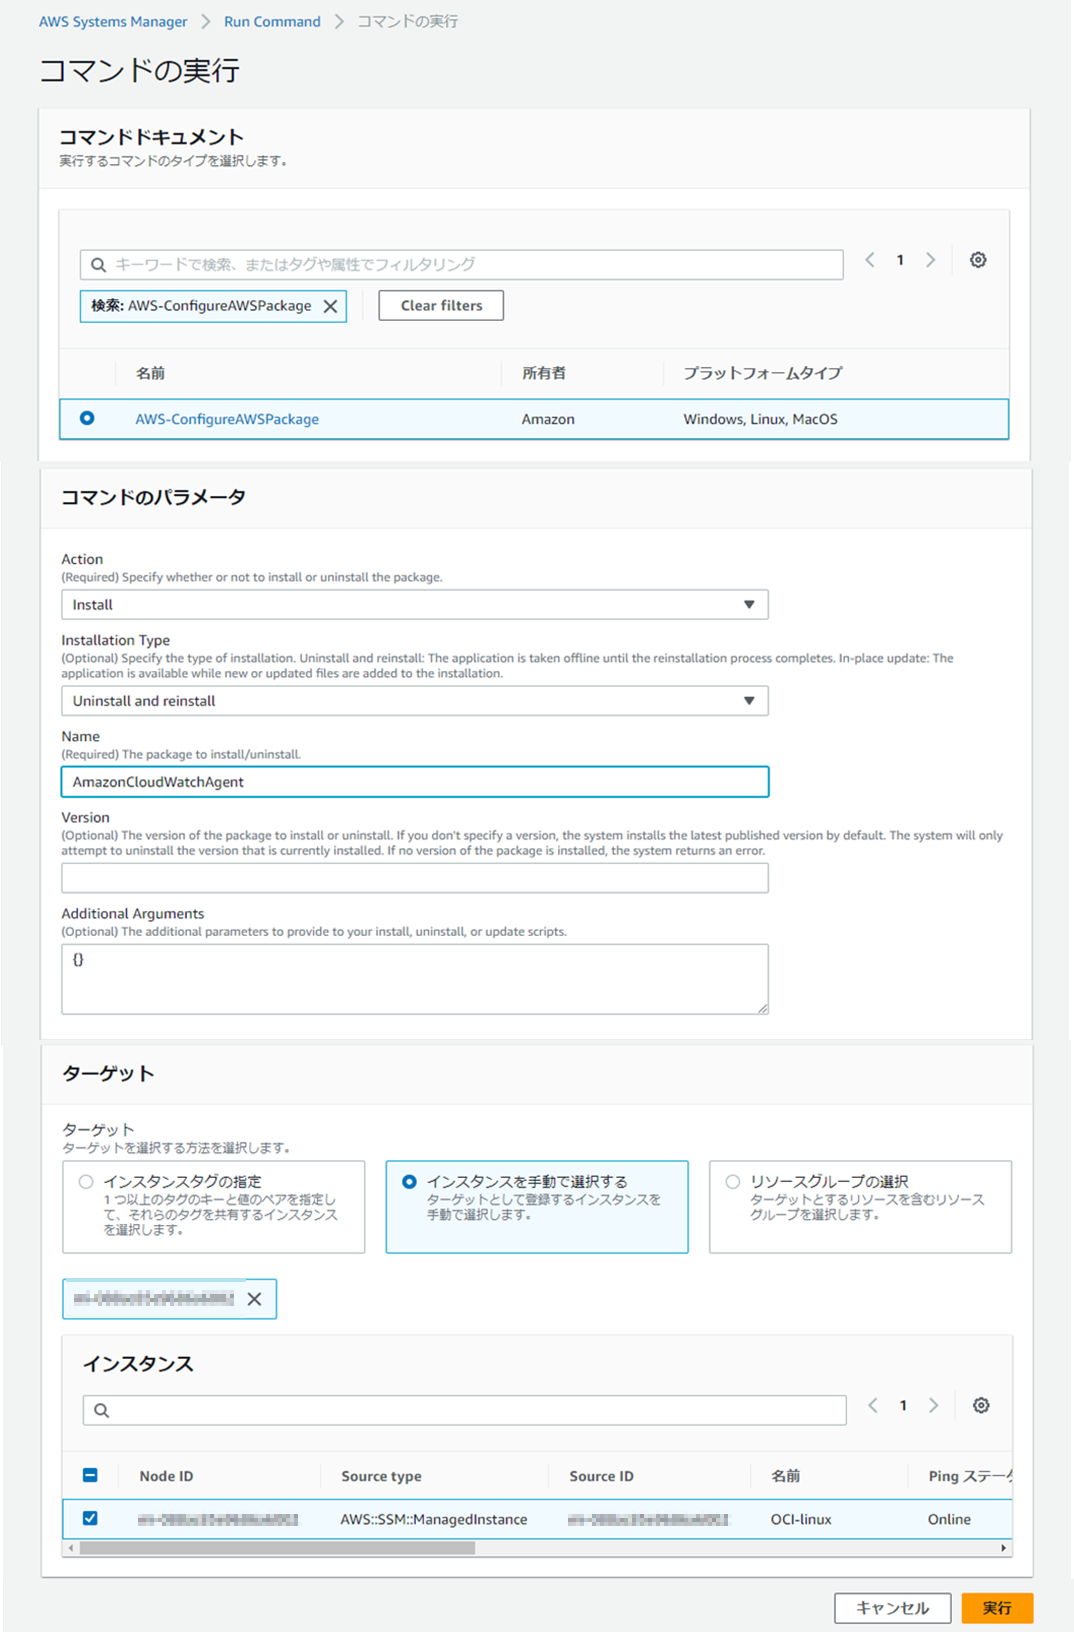The height and width of the screenshot is (1632, 1074).
Task: Go to next page of instances
Action: [x=934, y=1406]
